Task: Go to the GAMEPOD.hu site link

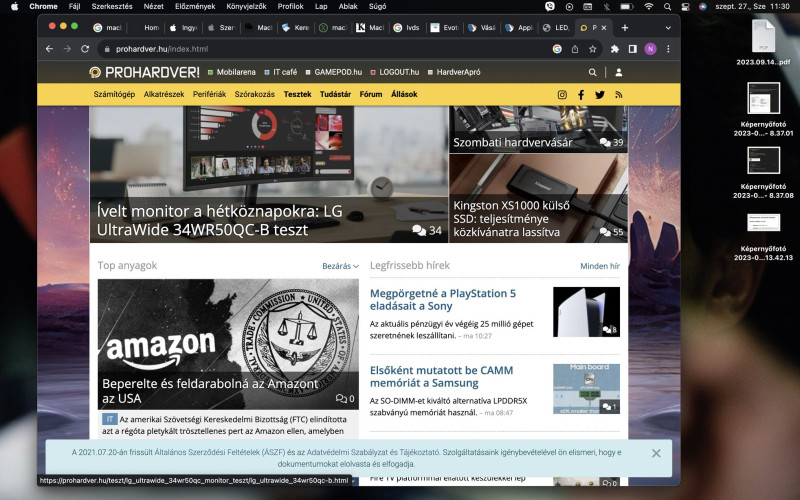Action: pyautogui.click(x=334, y=72)
